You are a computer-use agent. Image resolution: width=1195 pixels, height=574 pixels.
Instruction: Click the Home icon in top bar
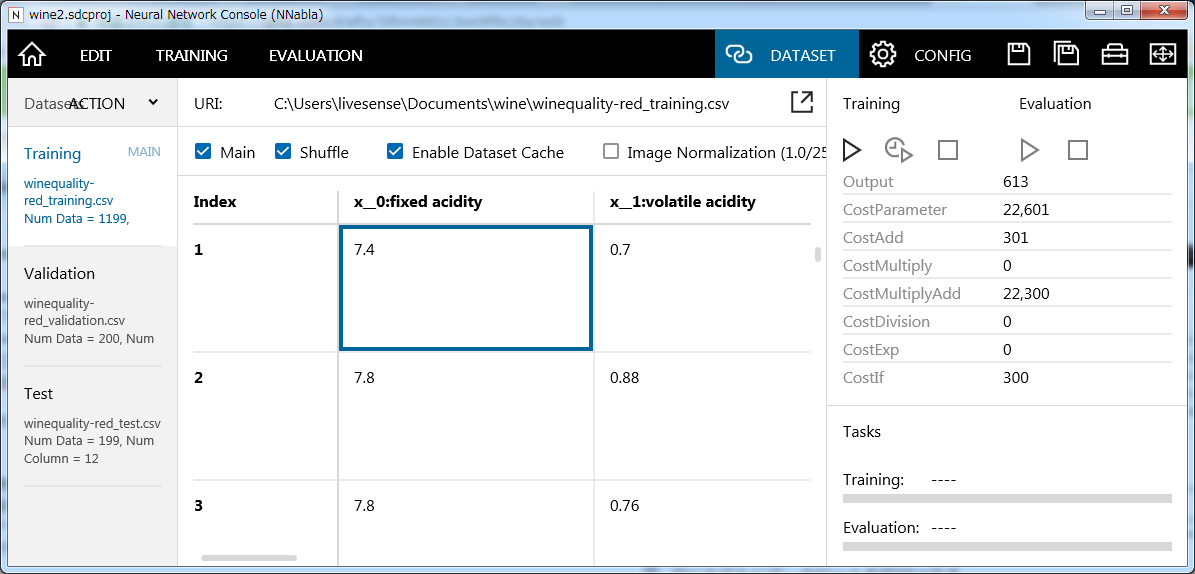click(32, 55)
